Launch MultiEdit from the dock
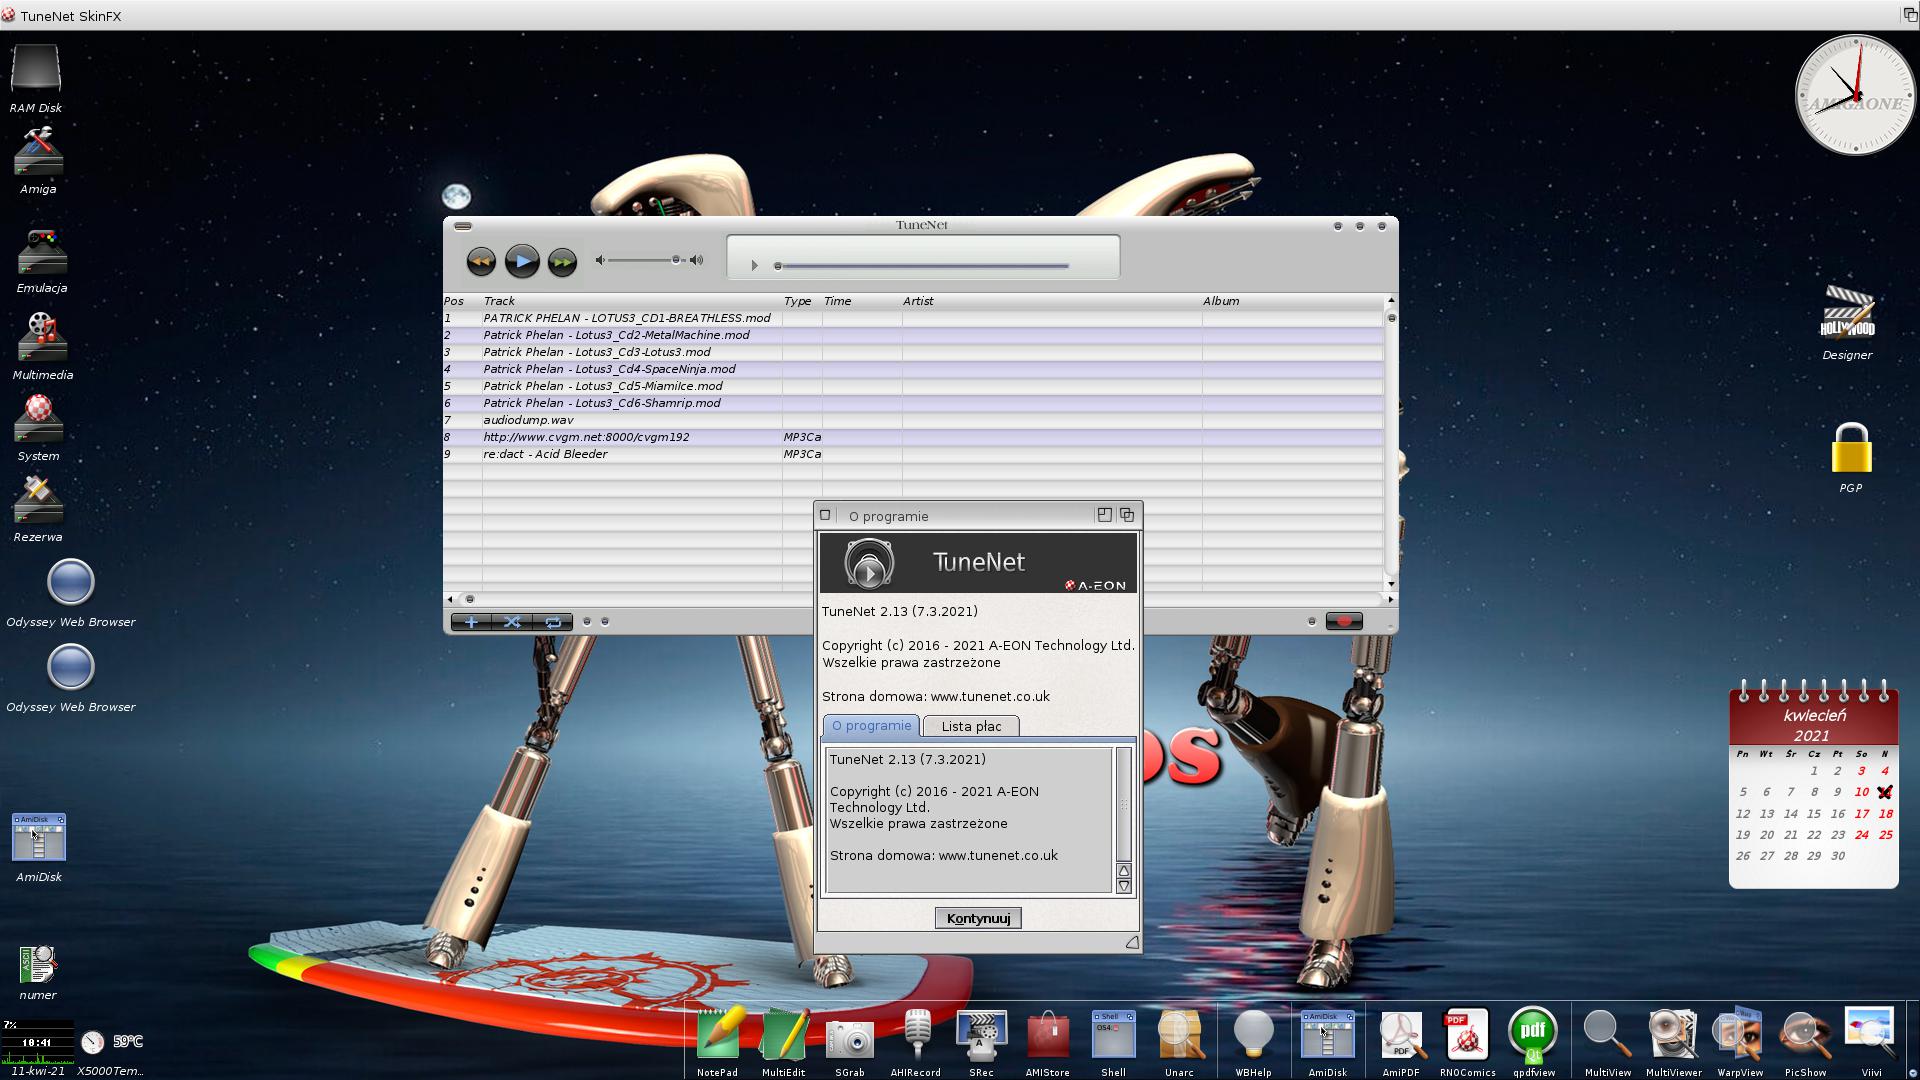The image size is (1920, 1080). click(784, 1040)
